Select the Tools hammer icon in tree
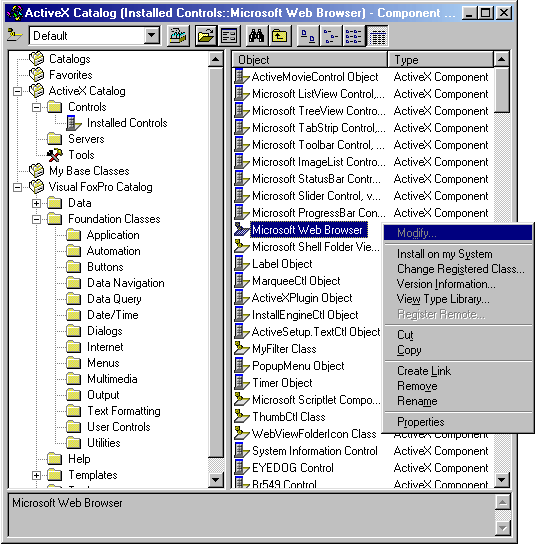The image size is (536, 544). tap(55, 155)
